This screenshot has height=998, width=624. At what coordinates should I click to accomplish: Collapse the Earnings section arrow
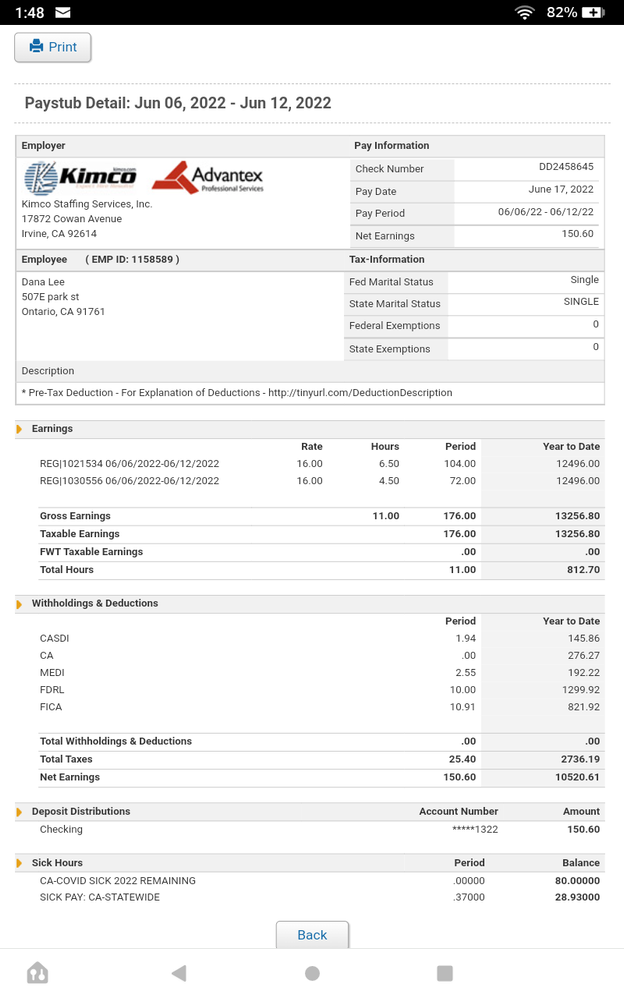click(x=19, y=429)
